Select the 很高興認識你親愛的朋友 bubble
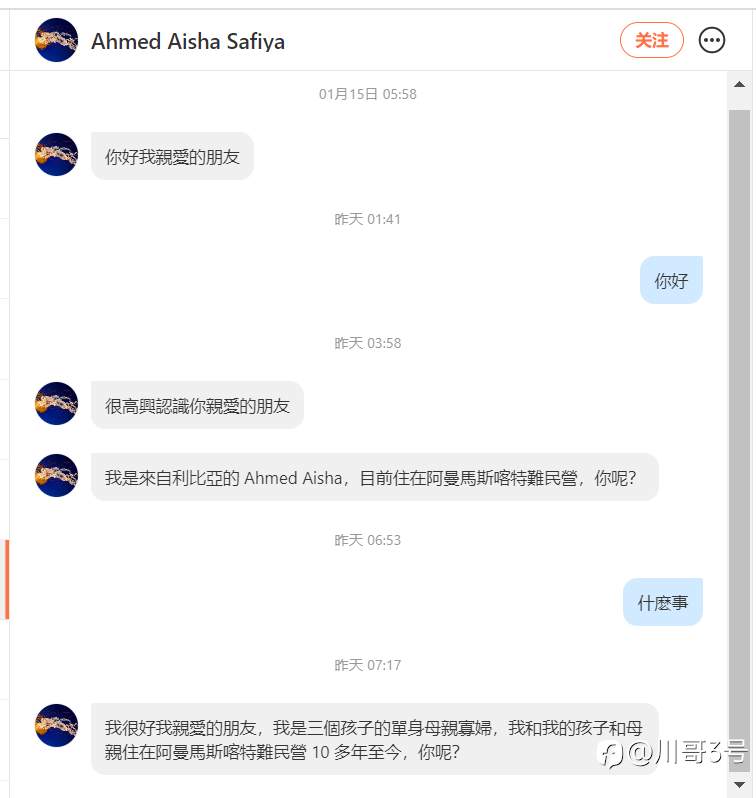The height and width of the screenshot is (798, 756). pos(198,405)
